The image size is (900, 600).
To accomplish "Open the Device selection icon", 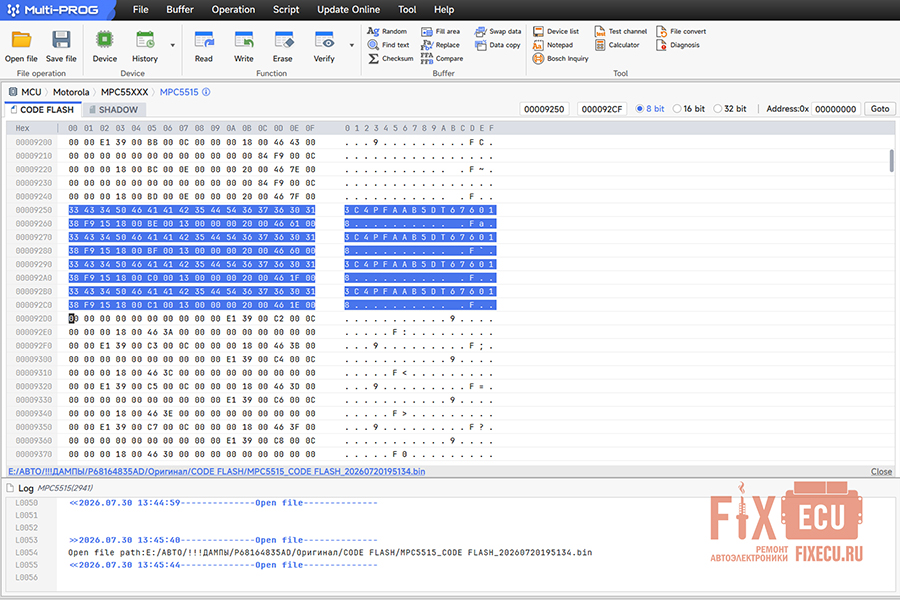I will click(x=104, y=47).
